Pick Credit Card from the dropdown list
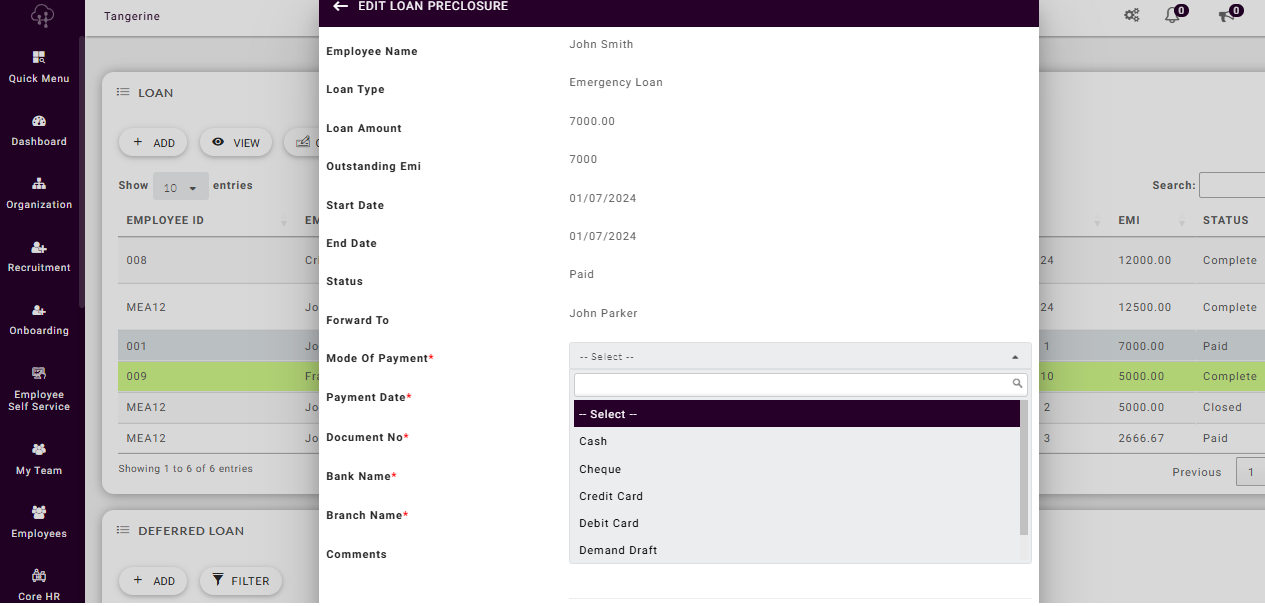The width and height of the screenshot is (1265, 606). 611,496
